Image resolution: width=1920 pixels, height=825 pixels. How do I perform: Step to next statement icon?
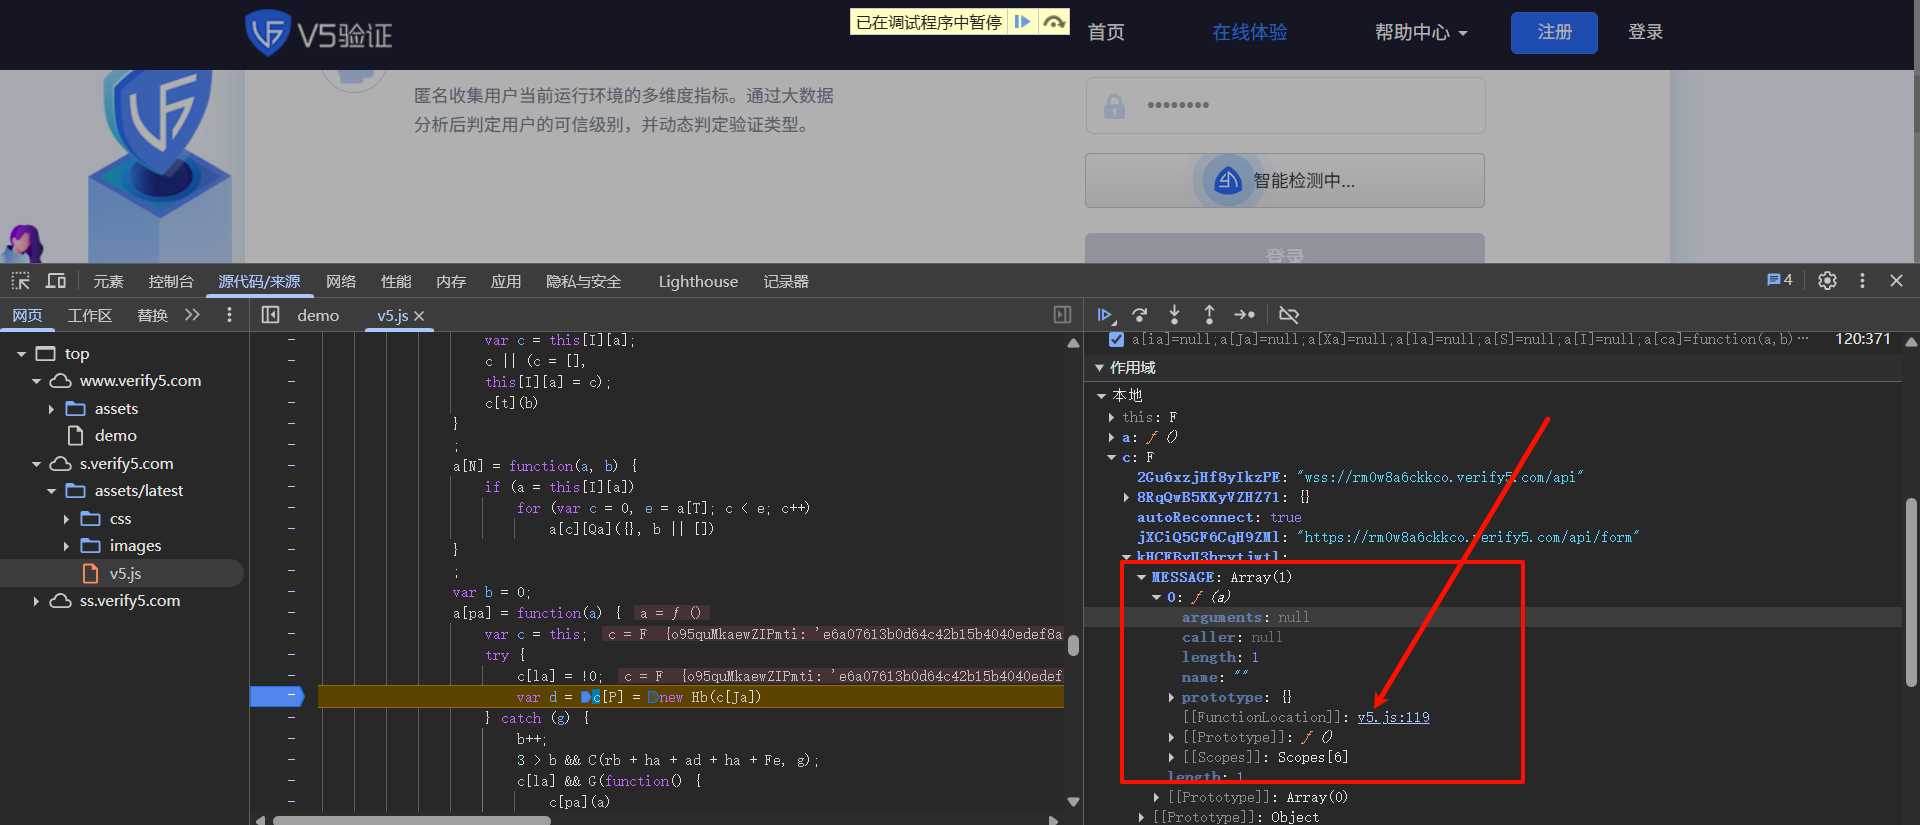1244,315
